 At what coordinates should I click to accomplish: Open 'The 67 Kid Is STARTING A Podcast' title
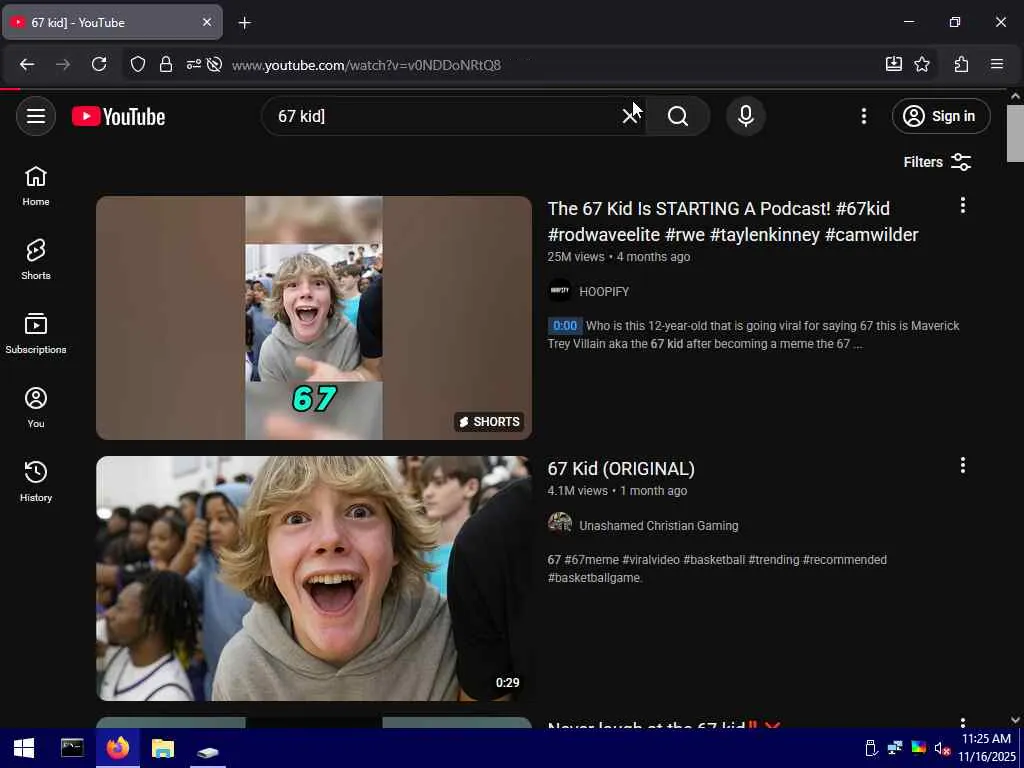click(x=733, y=221)
